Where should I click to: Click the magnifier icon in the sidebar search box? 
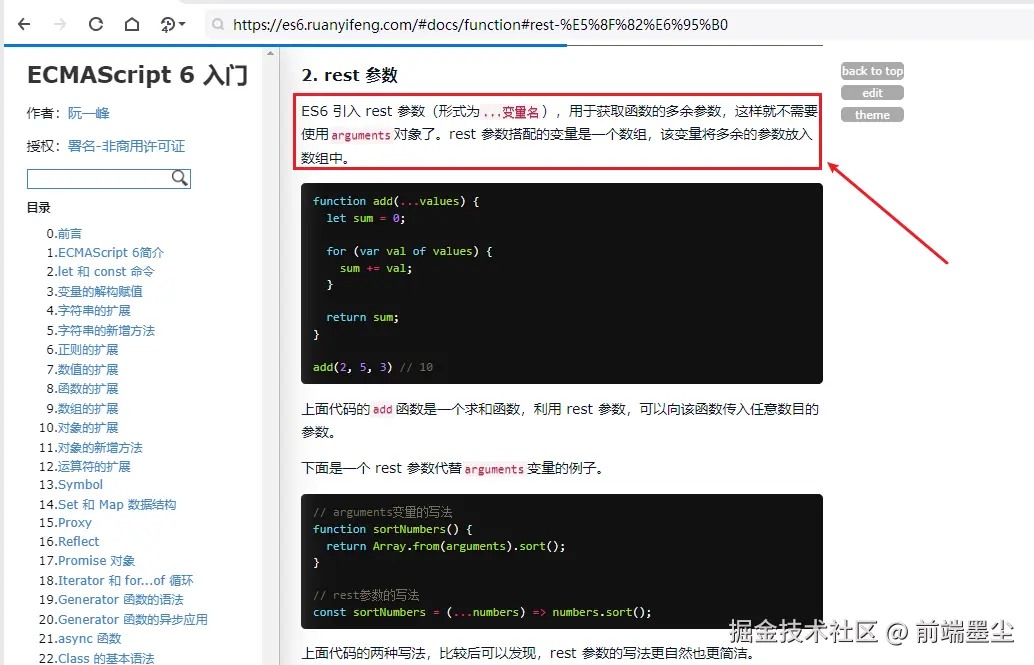180,177
